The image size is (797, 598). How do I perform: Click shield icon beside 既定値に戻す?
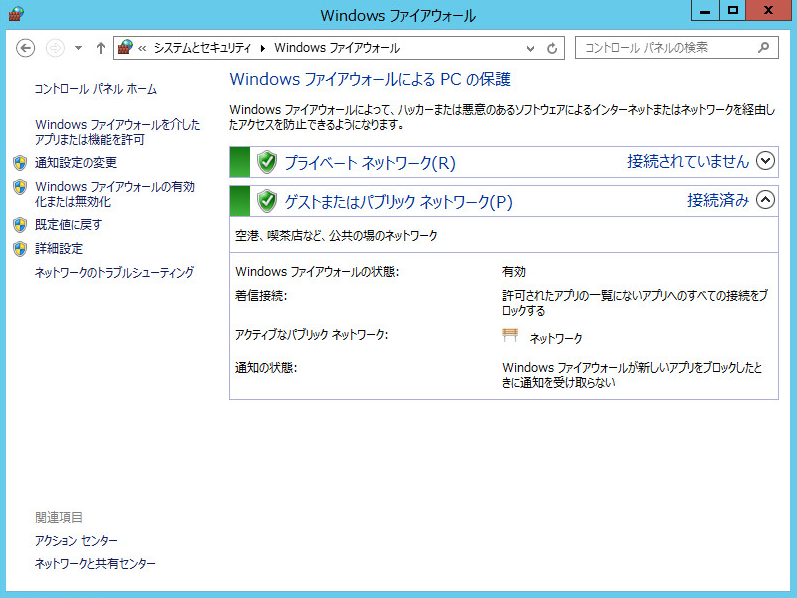[20, 225]
